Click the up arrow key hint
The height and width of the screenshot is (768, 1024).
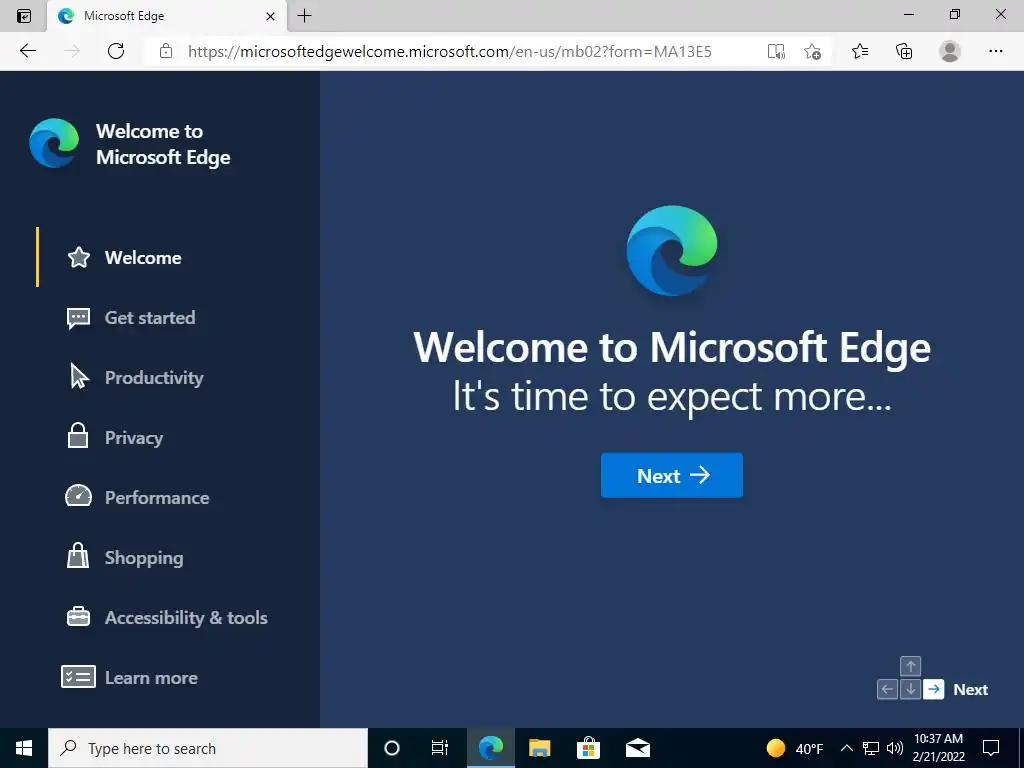[910, 666]
